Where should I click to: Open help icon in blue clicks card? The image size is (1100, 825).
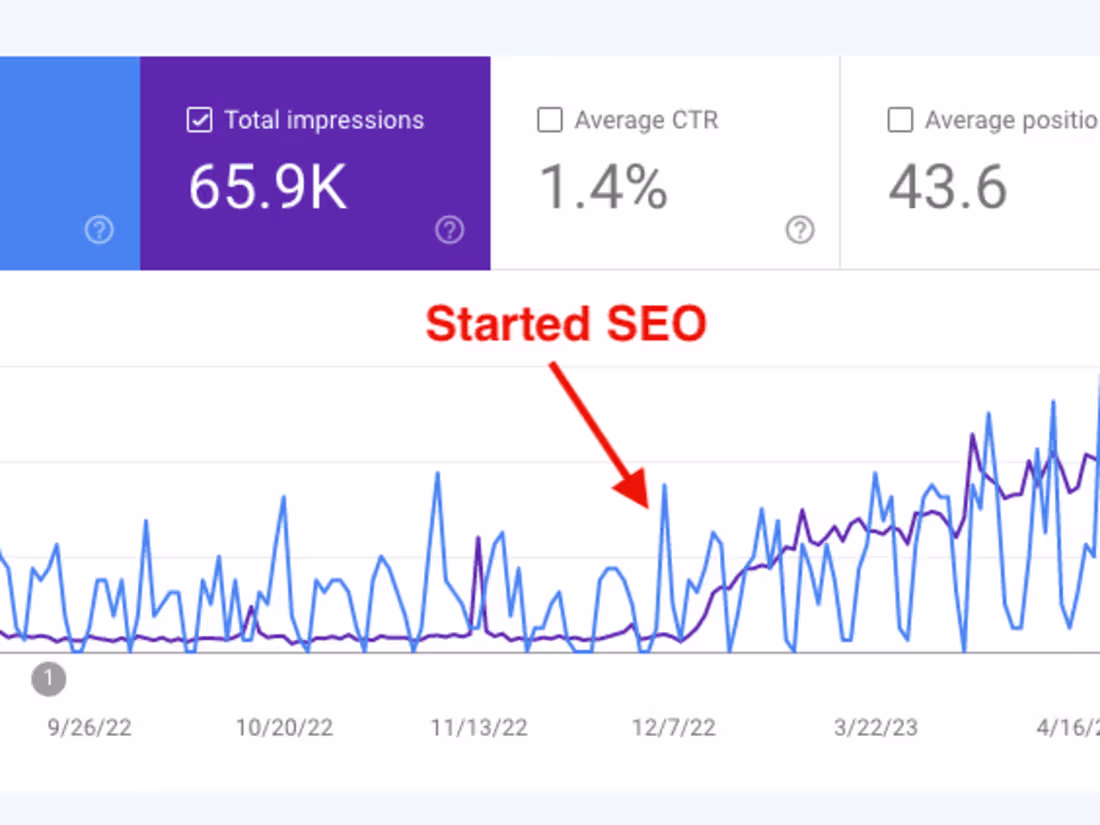coord(99,229)
